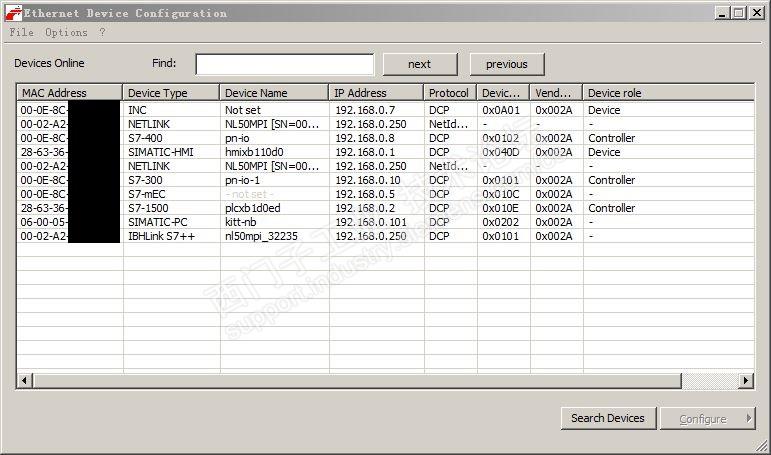Click the previous button

(507, 64)
